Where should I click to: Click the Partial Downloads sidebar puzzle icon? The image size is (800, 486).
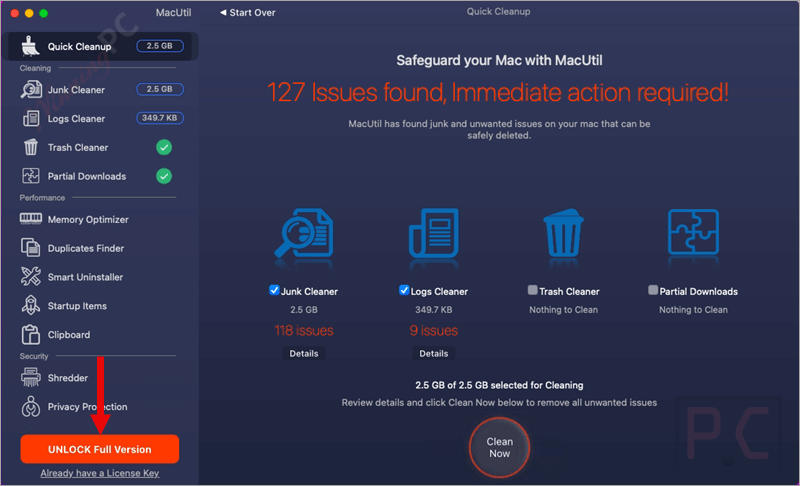(31, 176)
